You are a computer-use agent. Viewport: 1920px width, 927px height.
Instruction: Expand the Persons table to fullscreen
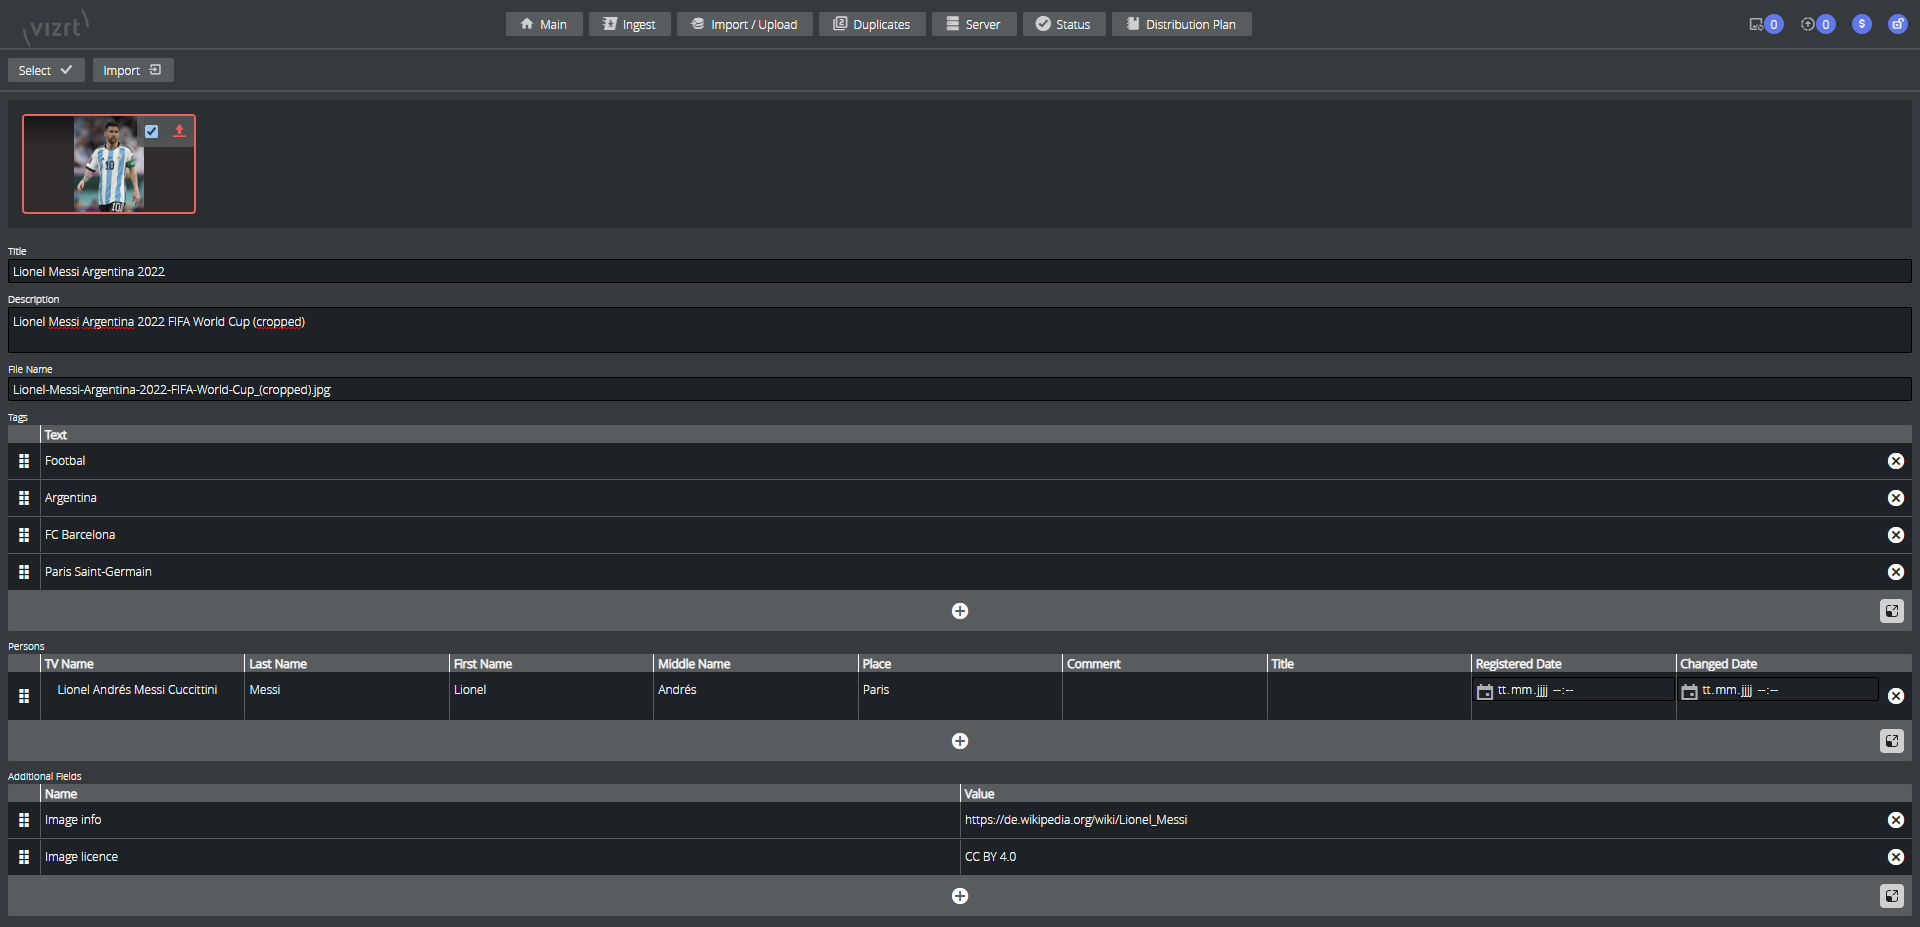tap(1892, 741)
